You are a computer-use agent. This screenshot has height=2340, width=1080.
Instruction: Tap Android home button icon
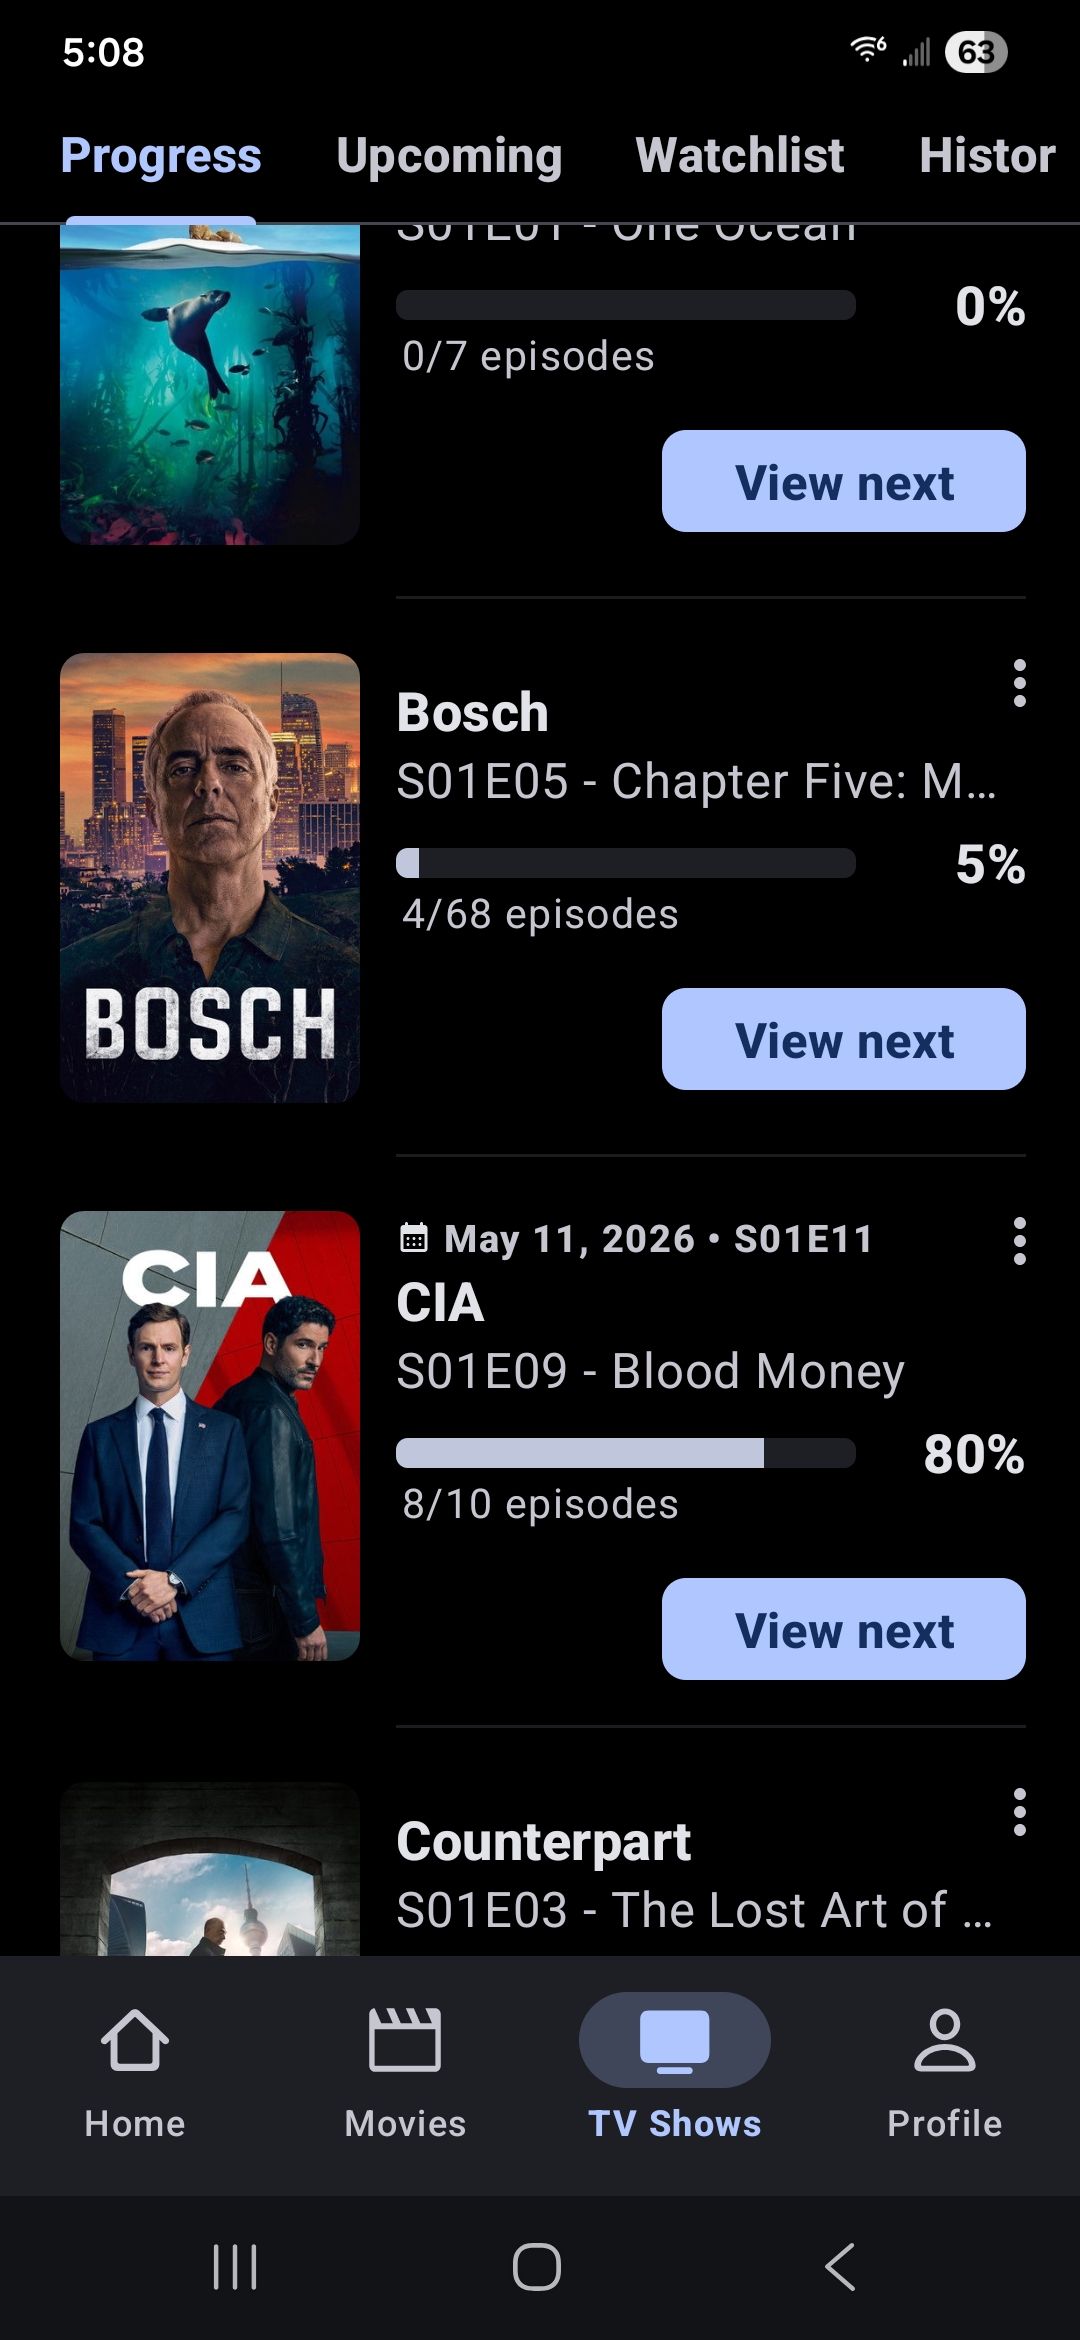537,2266
